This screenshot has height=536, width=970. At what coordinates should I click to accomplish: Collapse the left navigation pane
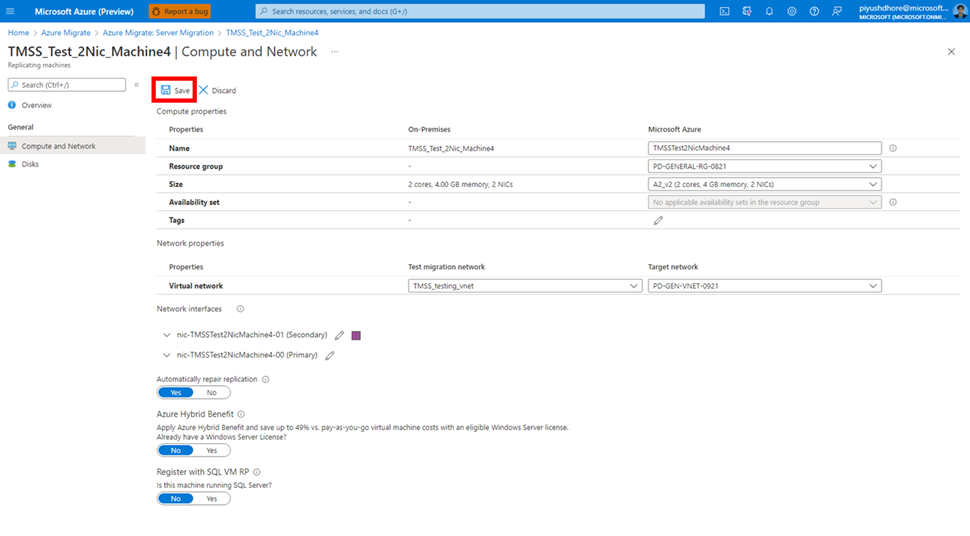(137, 85)
